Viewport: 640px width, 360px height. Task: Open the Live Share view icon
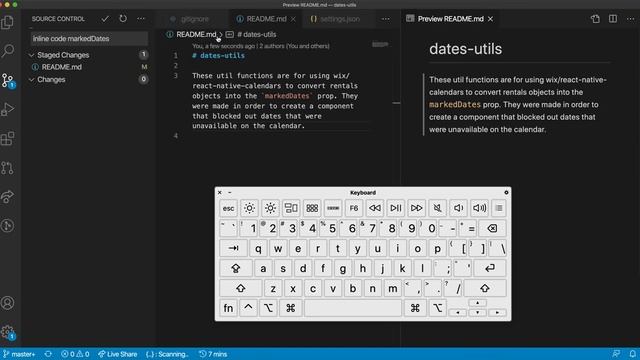[x=7, y=197]
